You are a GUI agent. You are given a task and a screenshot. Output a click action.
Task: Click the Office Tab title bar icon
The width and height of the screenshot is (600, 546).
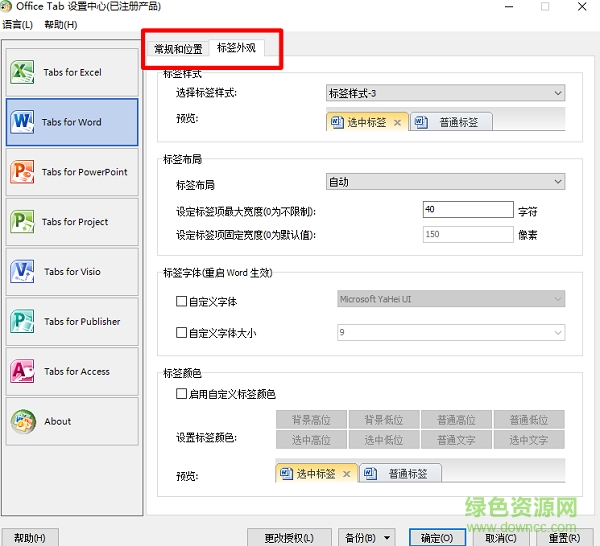(x=6, y=7)
